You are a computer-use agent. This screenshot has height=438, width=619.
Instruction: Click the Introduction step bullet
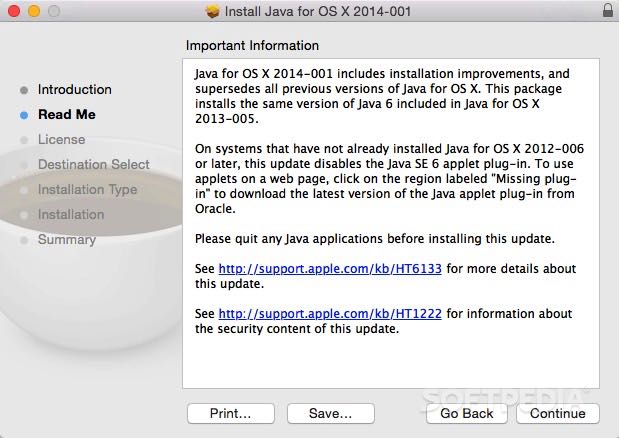[24, 90]
